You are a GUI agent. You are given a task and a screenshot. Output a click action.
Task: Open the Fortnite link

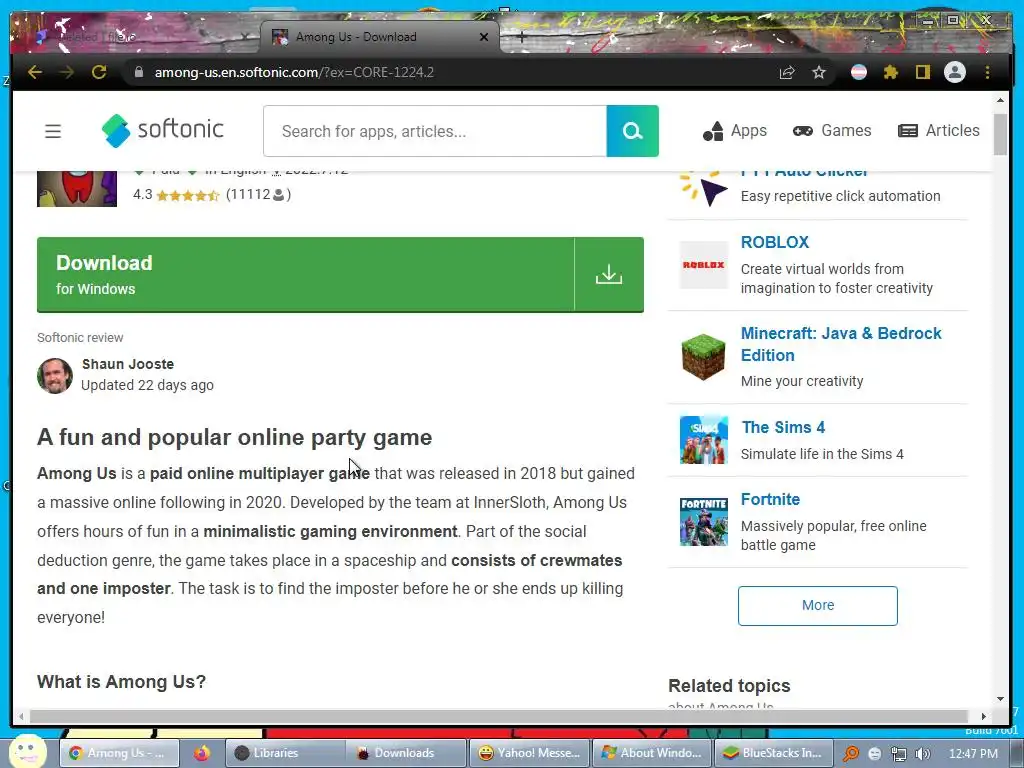[x=770, y=500]
